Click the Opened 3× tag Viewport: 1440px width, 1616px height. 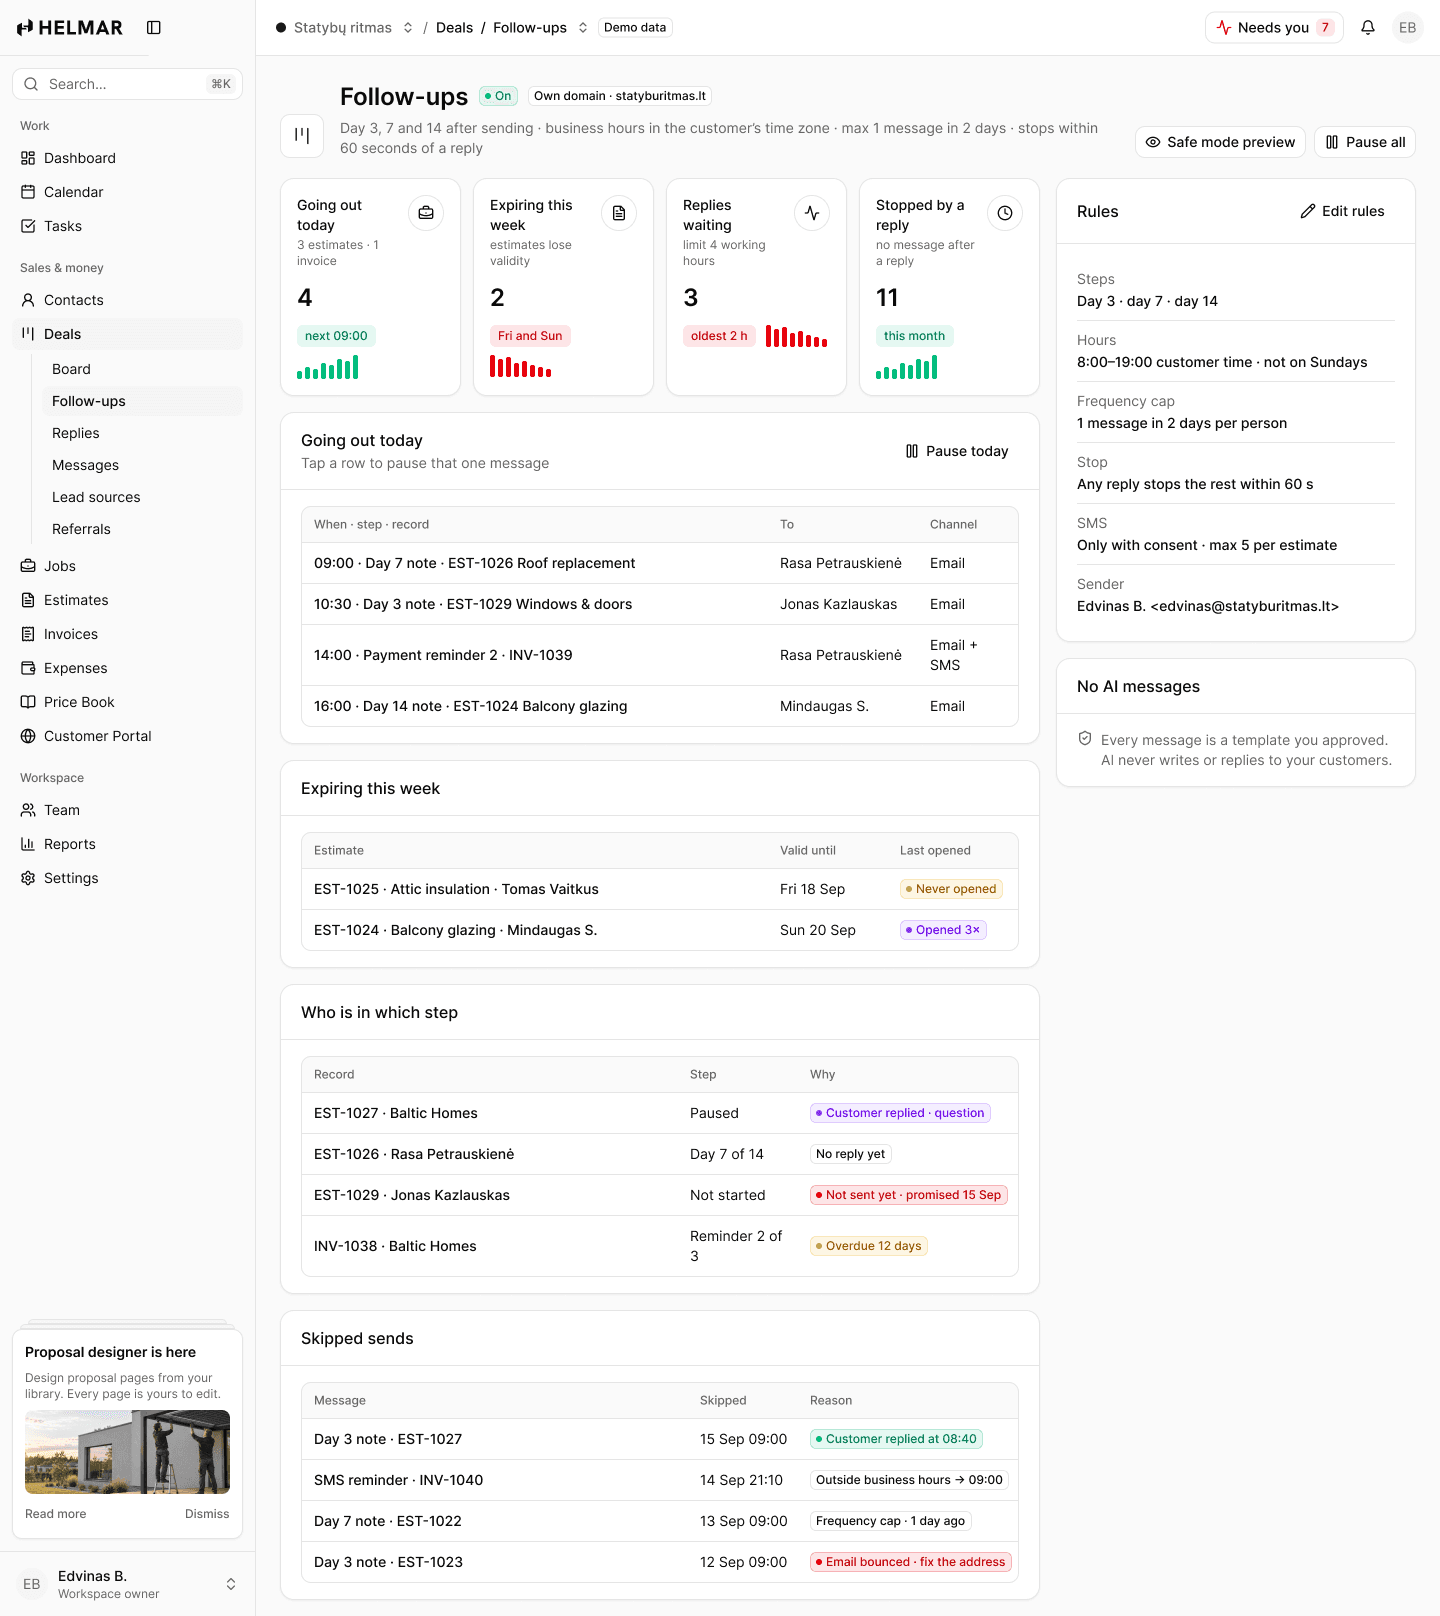[943, 930]
